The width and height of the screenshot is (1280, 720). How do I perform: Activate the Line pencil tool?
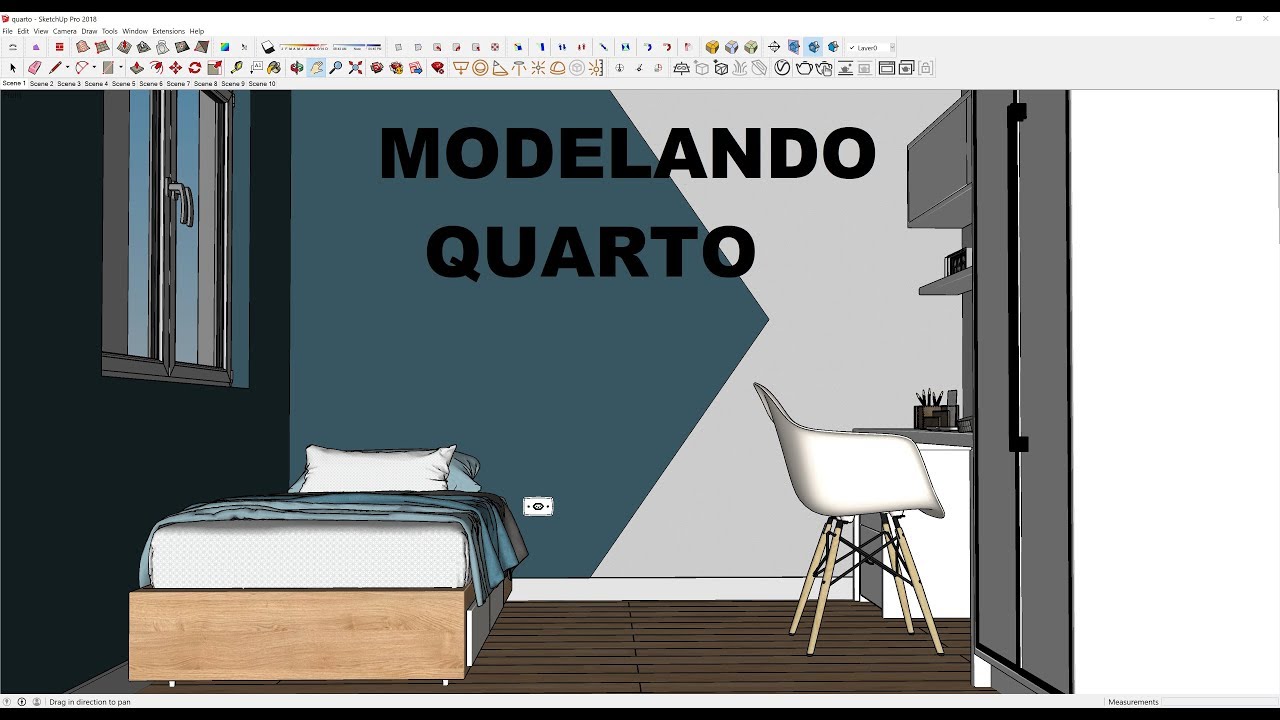55,68
